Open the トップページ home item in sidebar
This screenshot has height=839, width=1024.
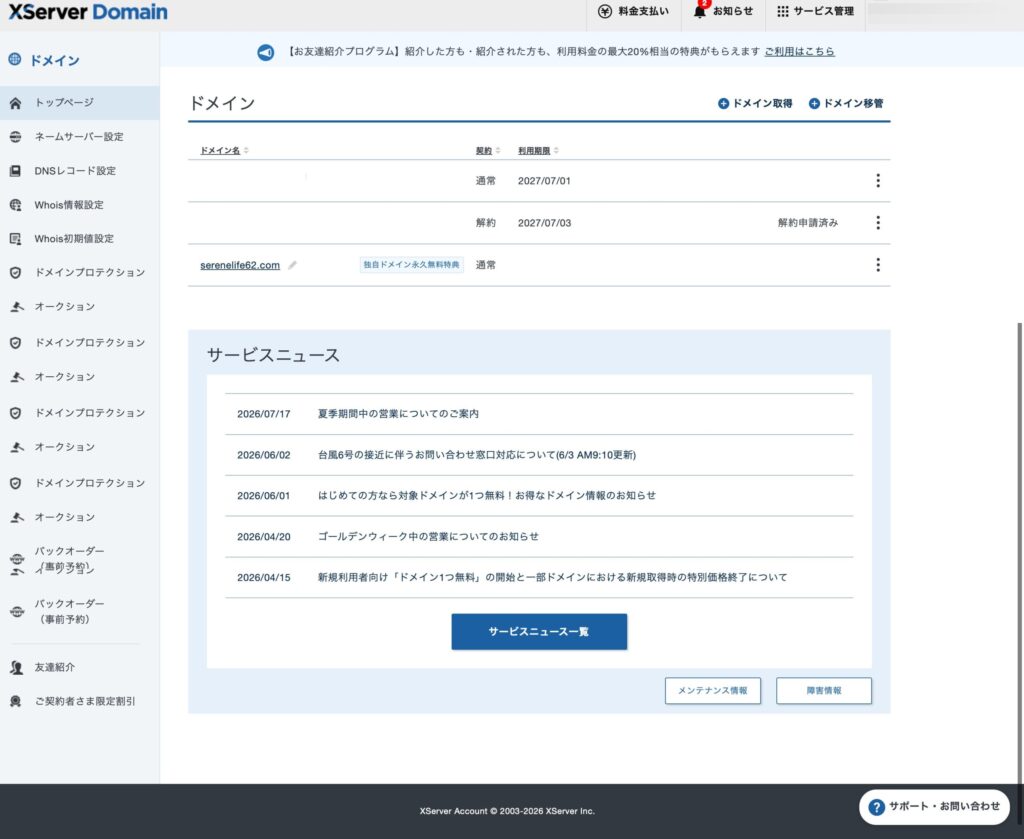80,103
